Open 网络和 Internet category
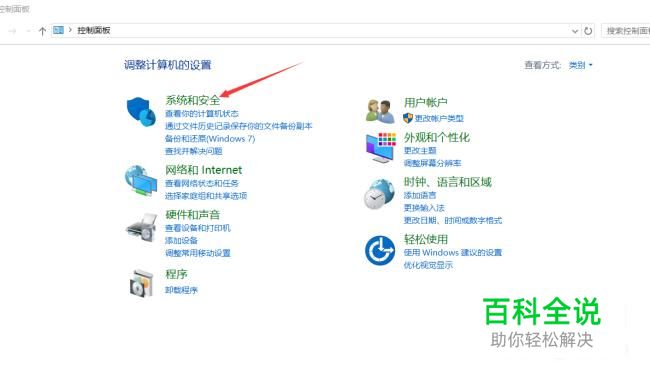650x383 pixels. click(204, 170)
